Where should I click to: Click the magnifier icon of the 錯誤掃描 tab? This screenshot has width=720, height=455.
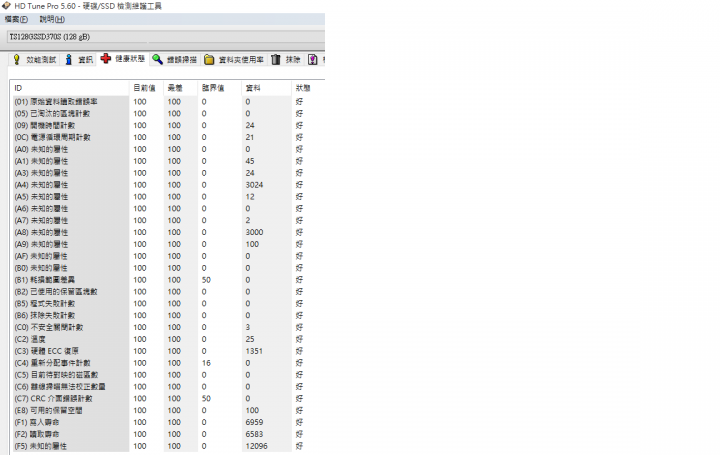click(x=158, y=60)
